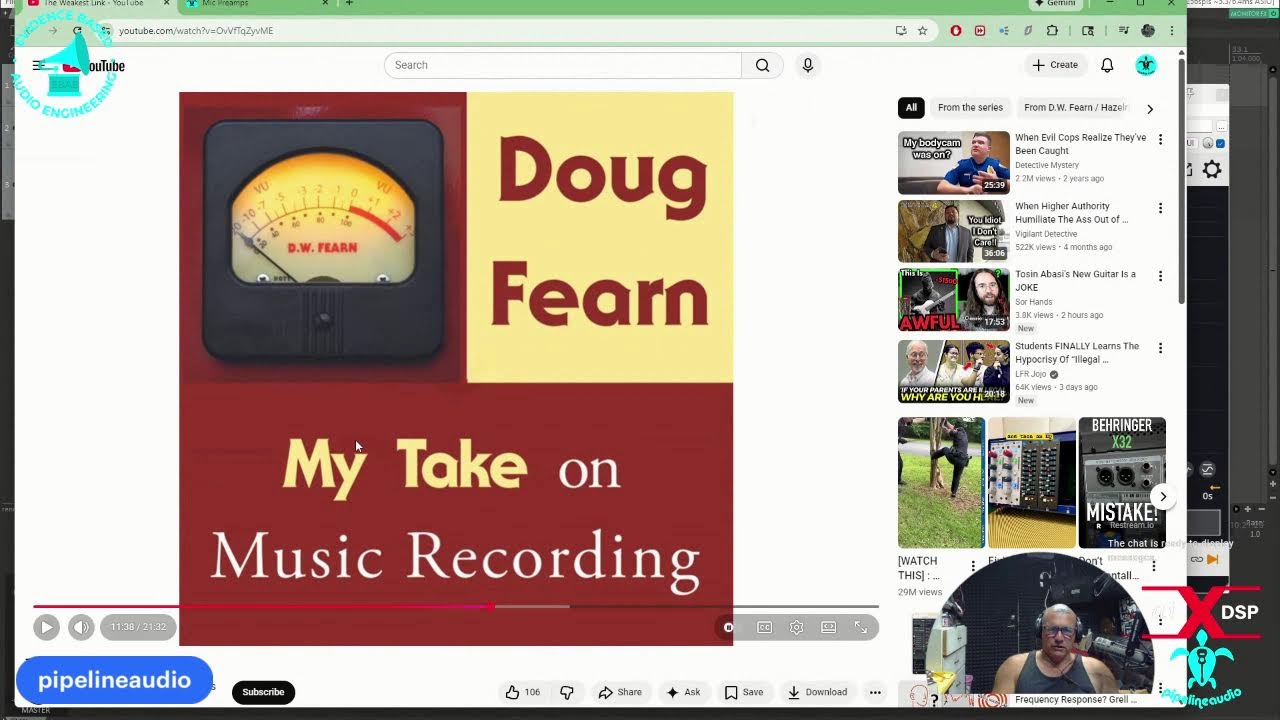Open YouTube notifications bell

point(1107,65)
